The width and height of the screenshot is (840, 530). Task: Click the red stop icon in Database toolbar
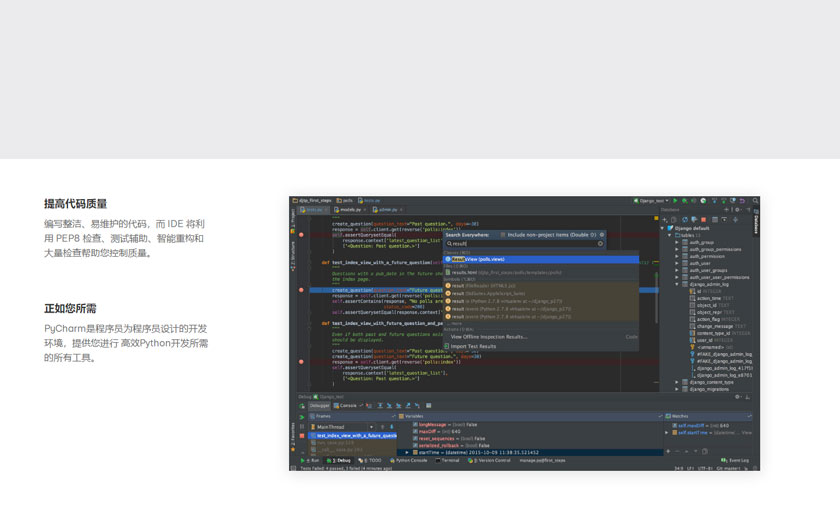coord(703,220)
